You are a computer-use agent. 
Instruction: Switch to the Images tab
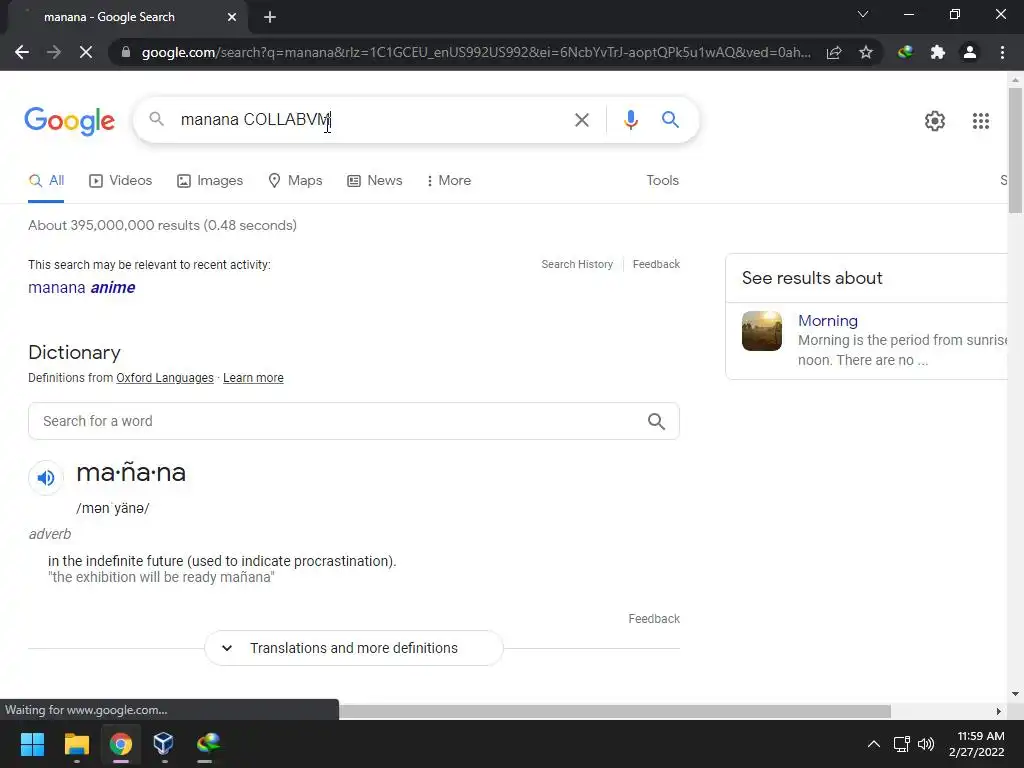[210, 181]
